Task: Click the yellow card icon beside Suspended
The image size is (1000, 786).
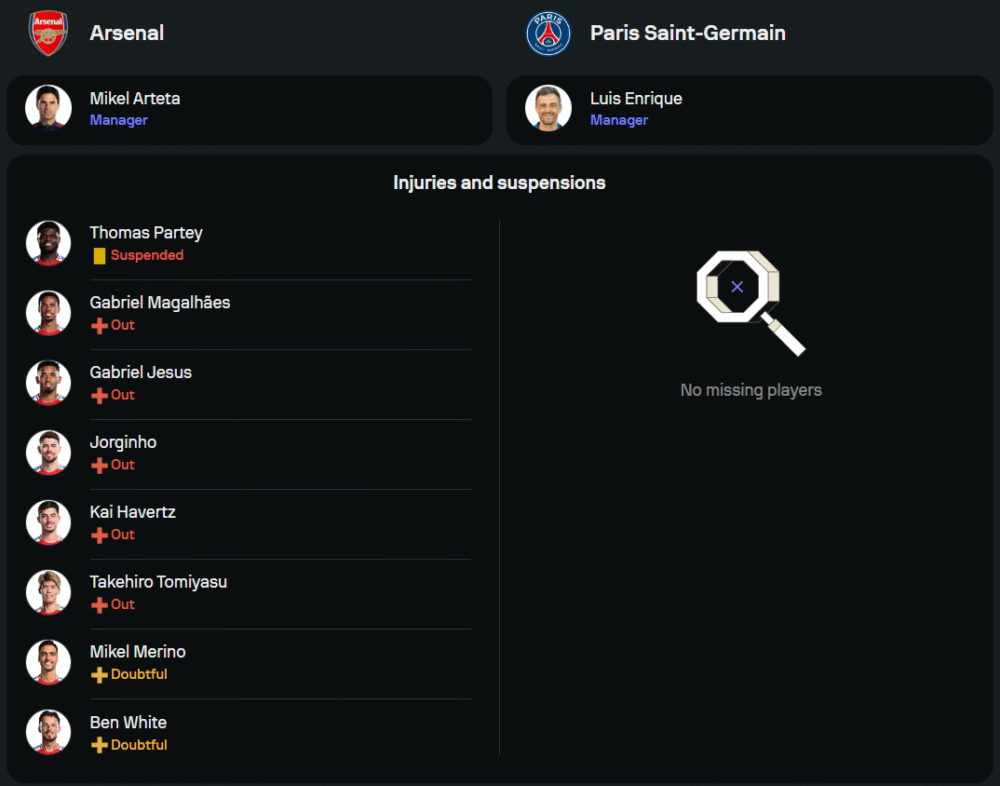Action: tap(99, 256)
